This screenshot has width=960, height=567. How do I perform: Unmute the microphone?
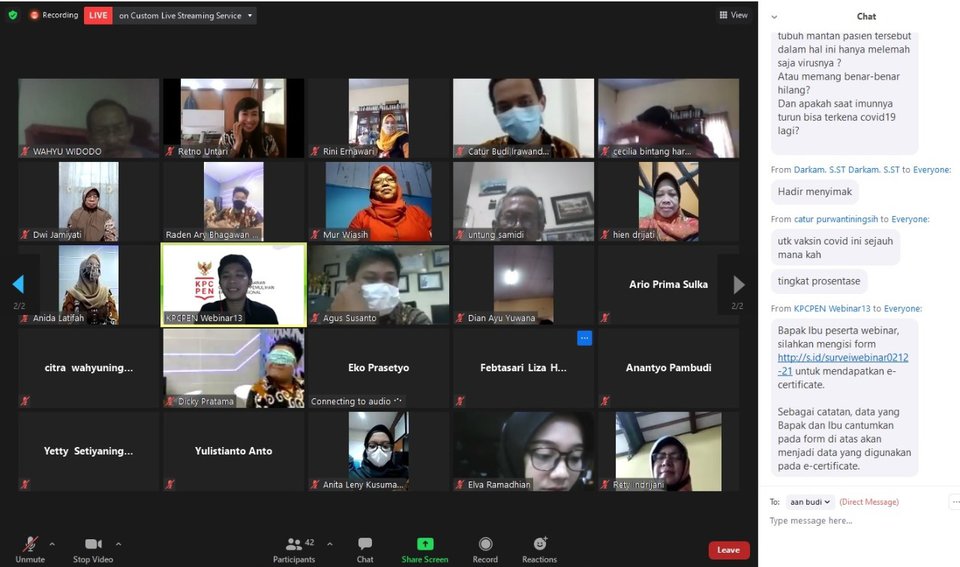30,544
